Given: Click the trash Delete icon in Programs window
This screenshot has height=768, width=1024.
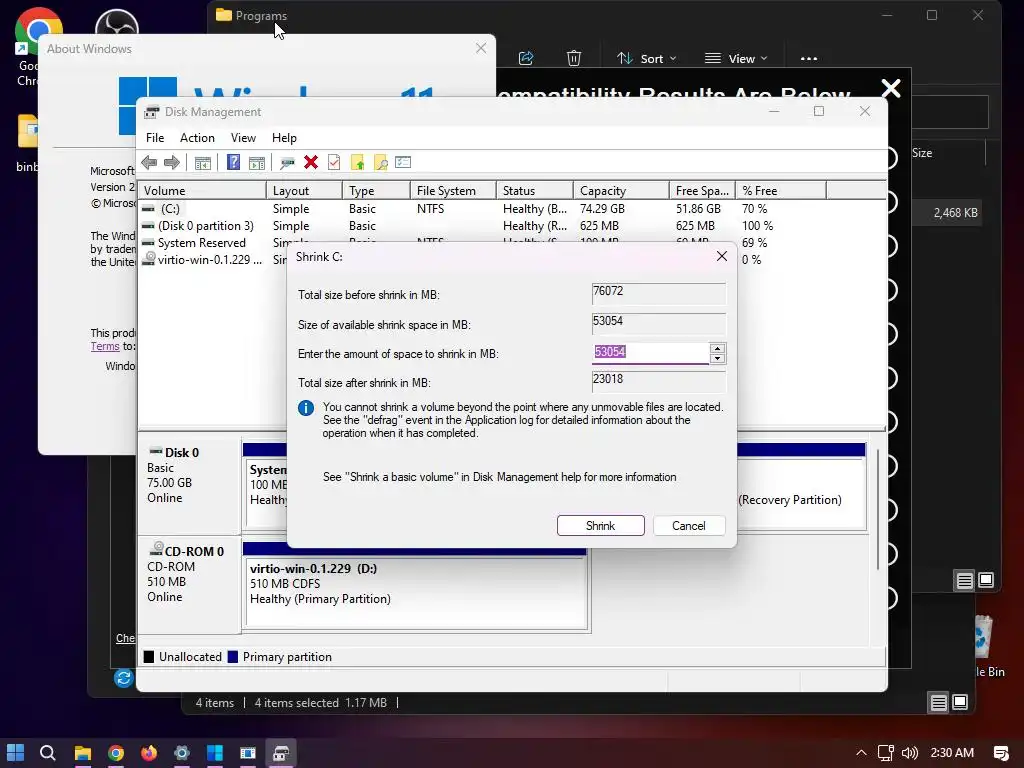Looking at the screenshot, I should tap(573, 58).
